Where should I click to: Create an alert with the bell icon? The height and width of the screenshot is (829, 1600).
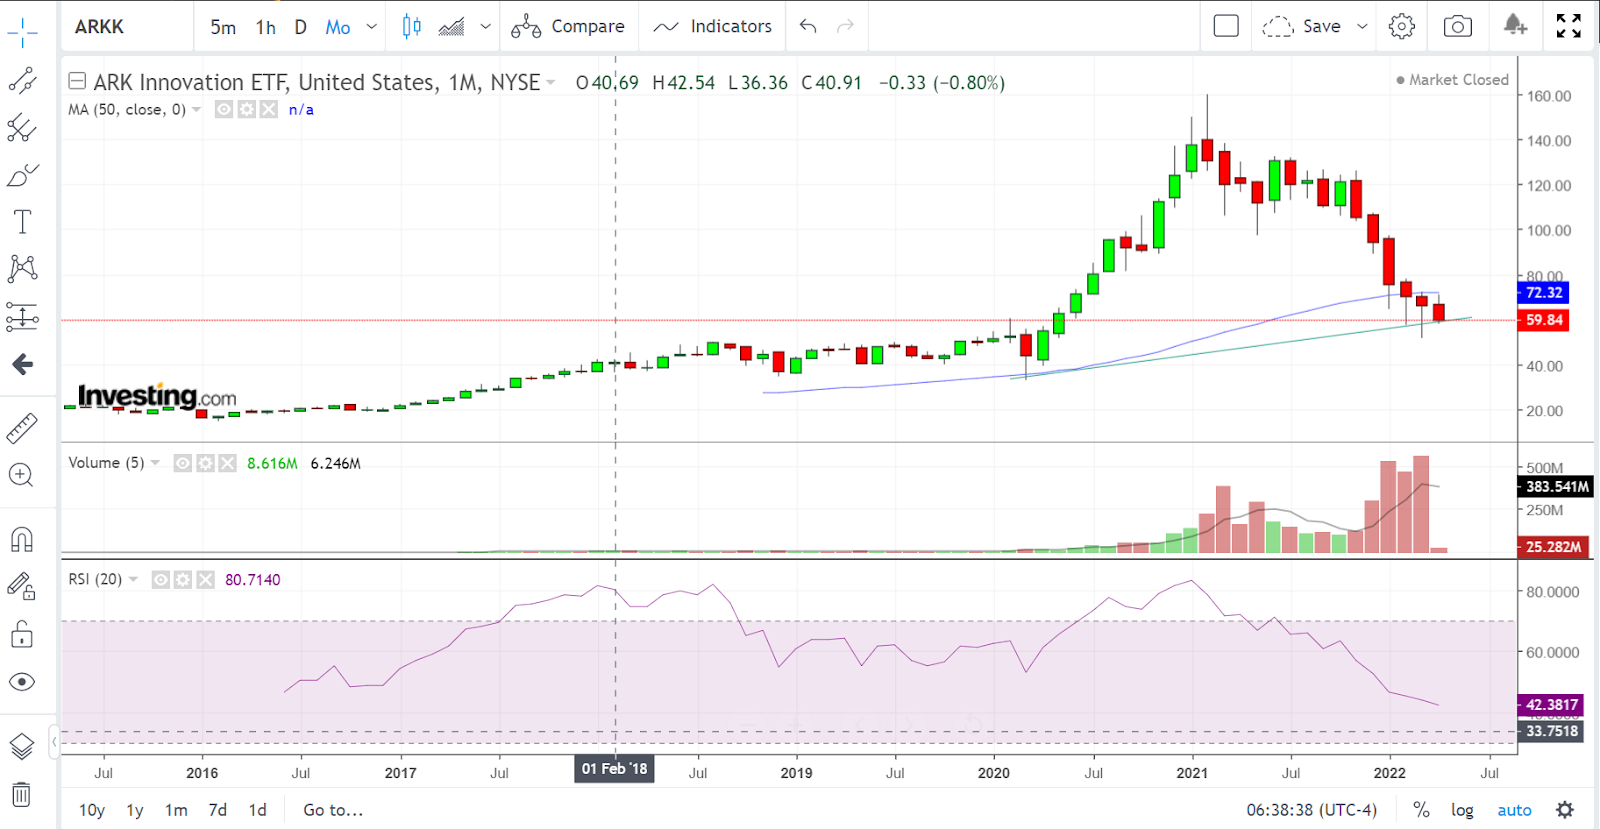[1515, 26]
